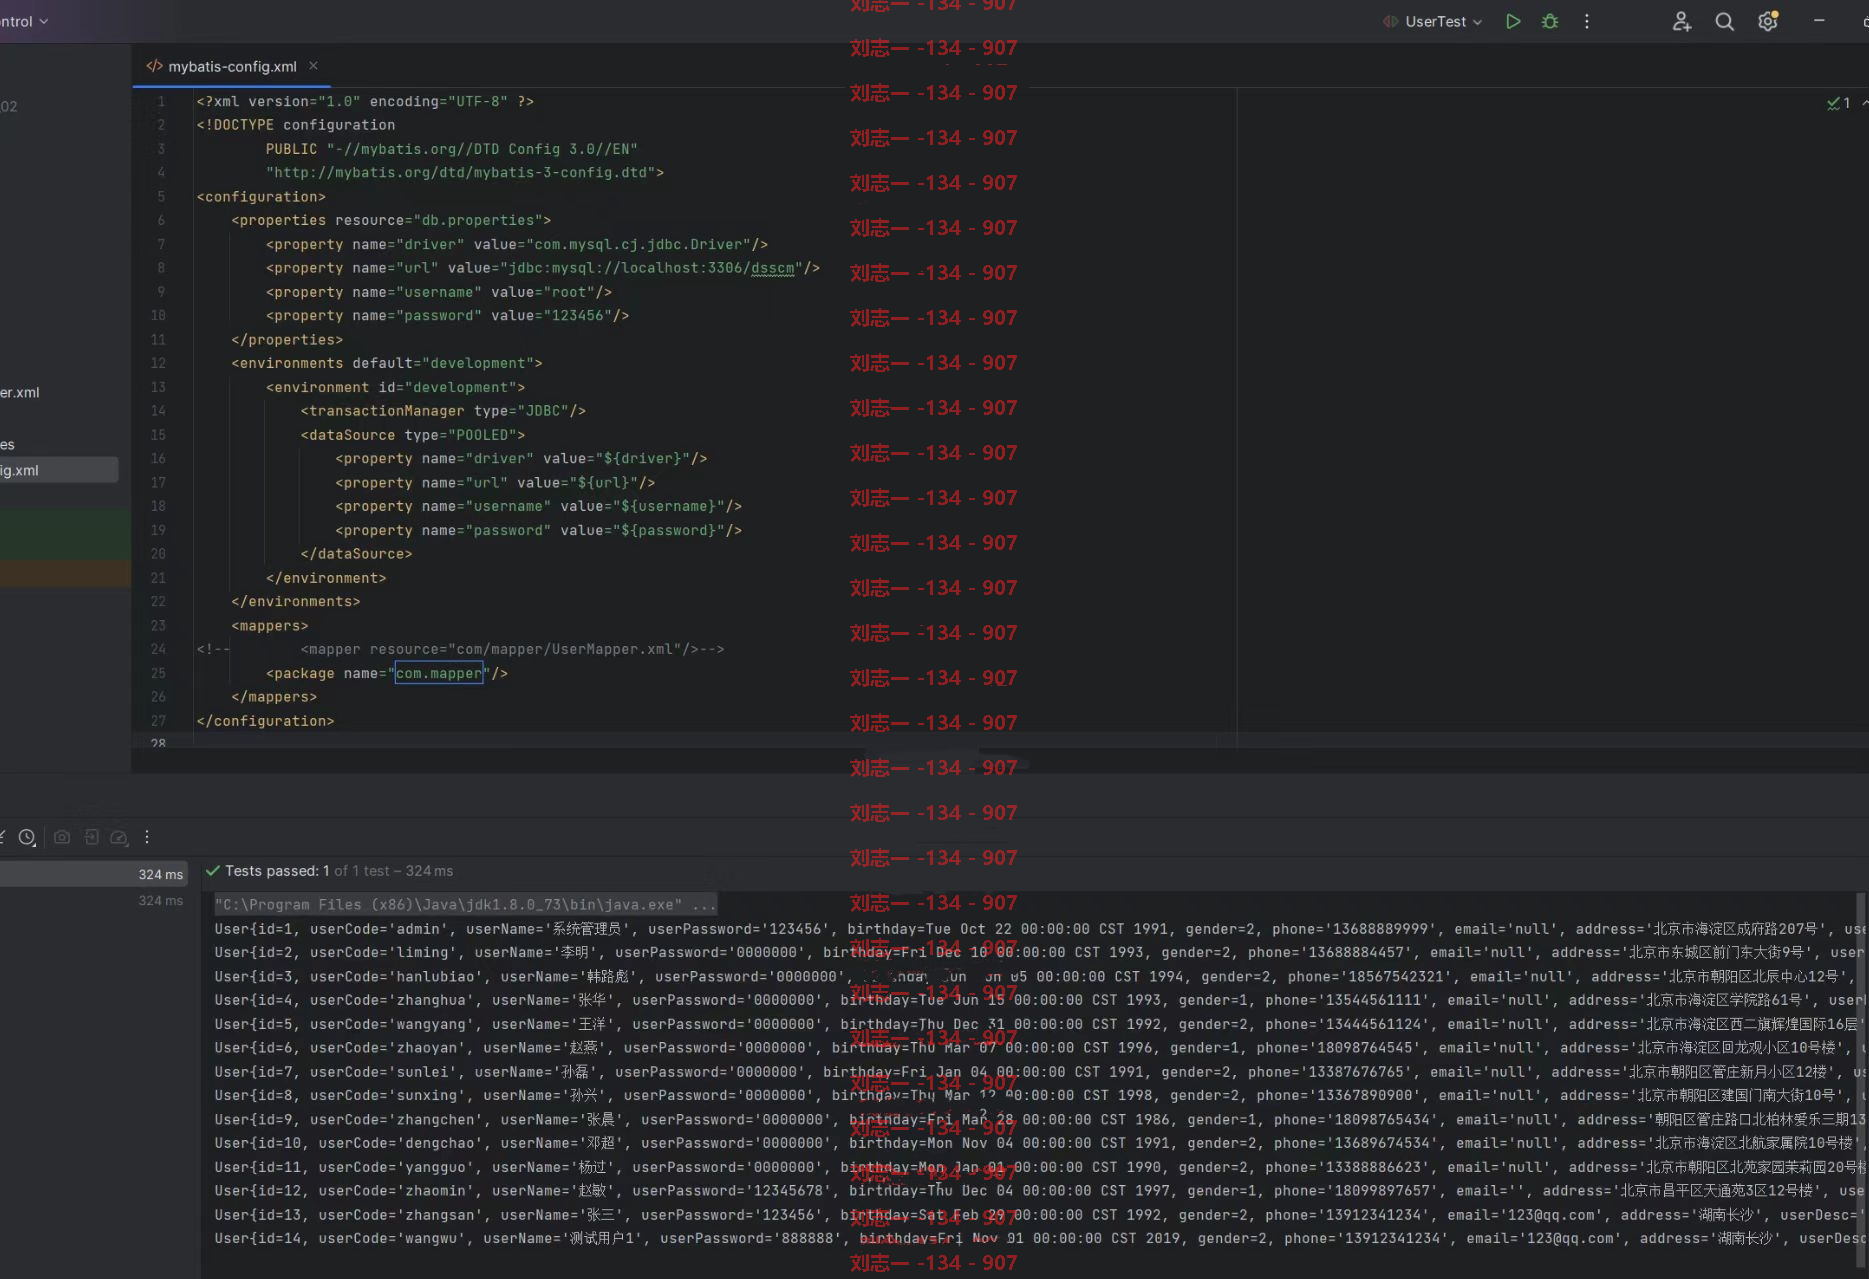Image resolution: width=1869 pixels, height=1279 pixels.
Task: Open Code With Me add-user icon
Action: pos(1682,21)
